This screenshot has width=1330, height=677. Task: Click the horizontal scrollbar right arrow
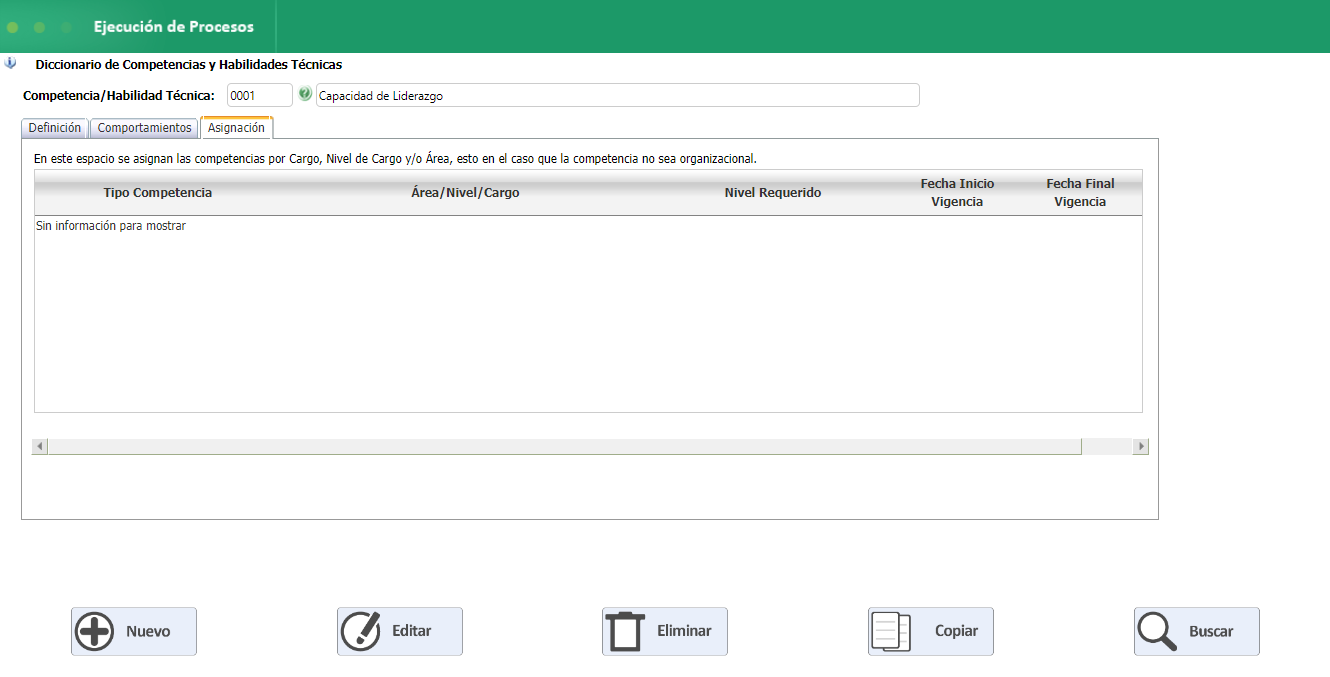click(x=1141, y=446)
